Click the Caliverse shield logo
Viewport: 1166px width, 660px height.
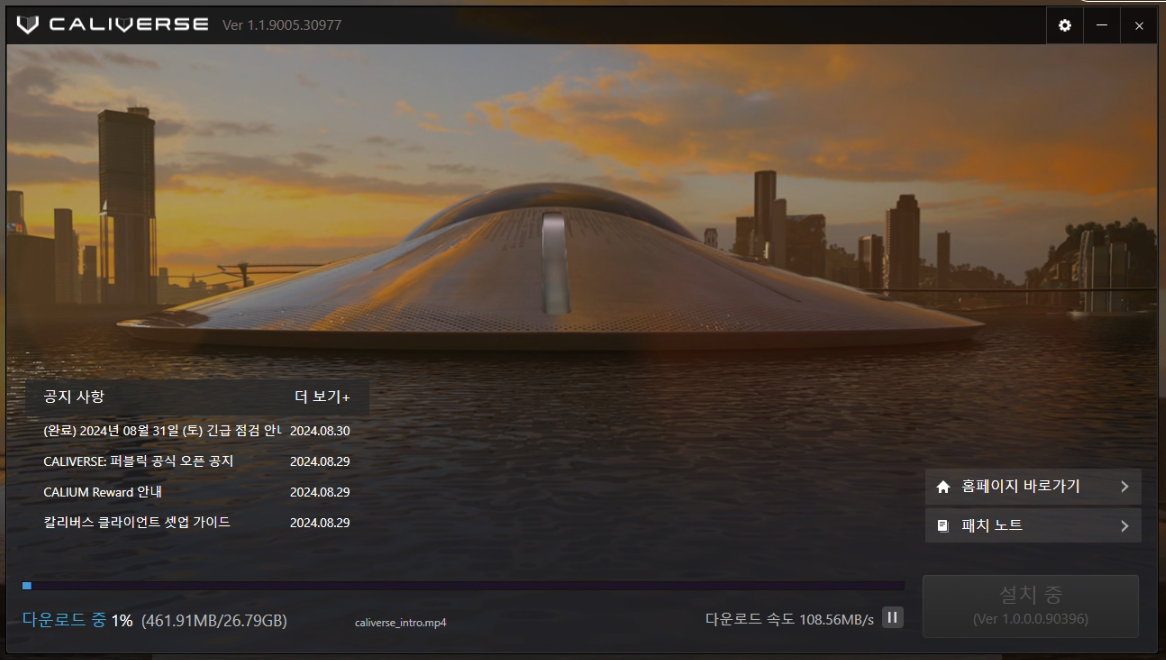click(x=28, y=25)
